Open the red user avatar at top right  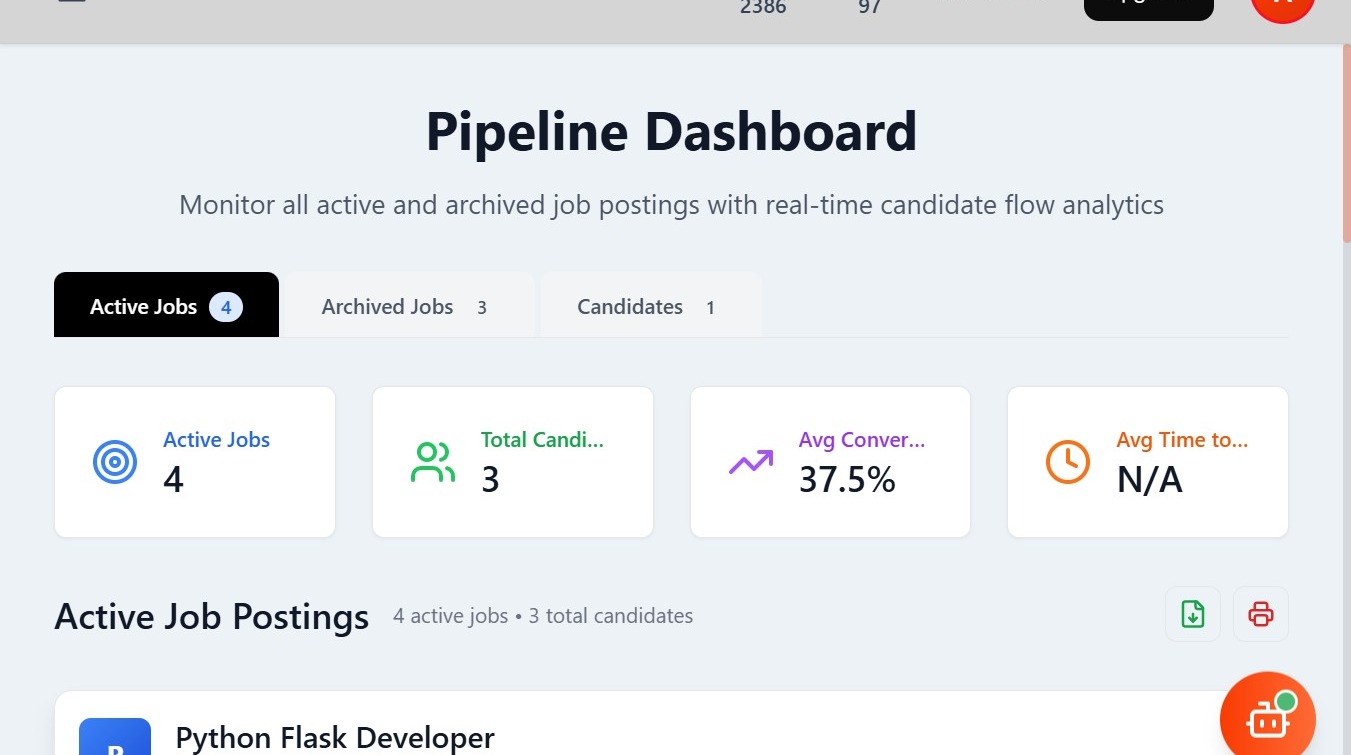pos(1282,12)
